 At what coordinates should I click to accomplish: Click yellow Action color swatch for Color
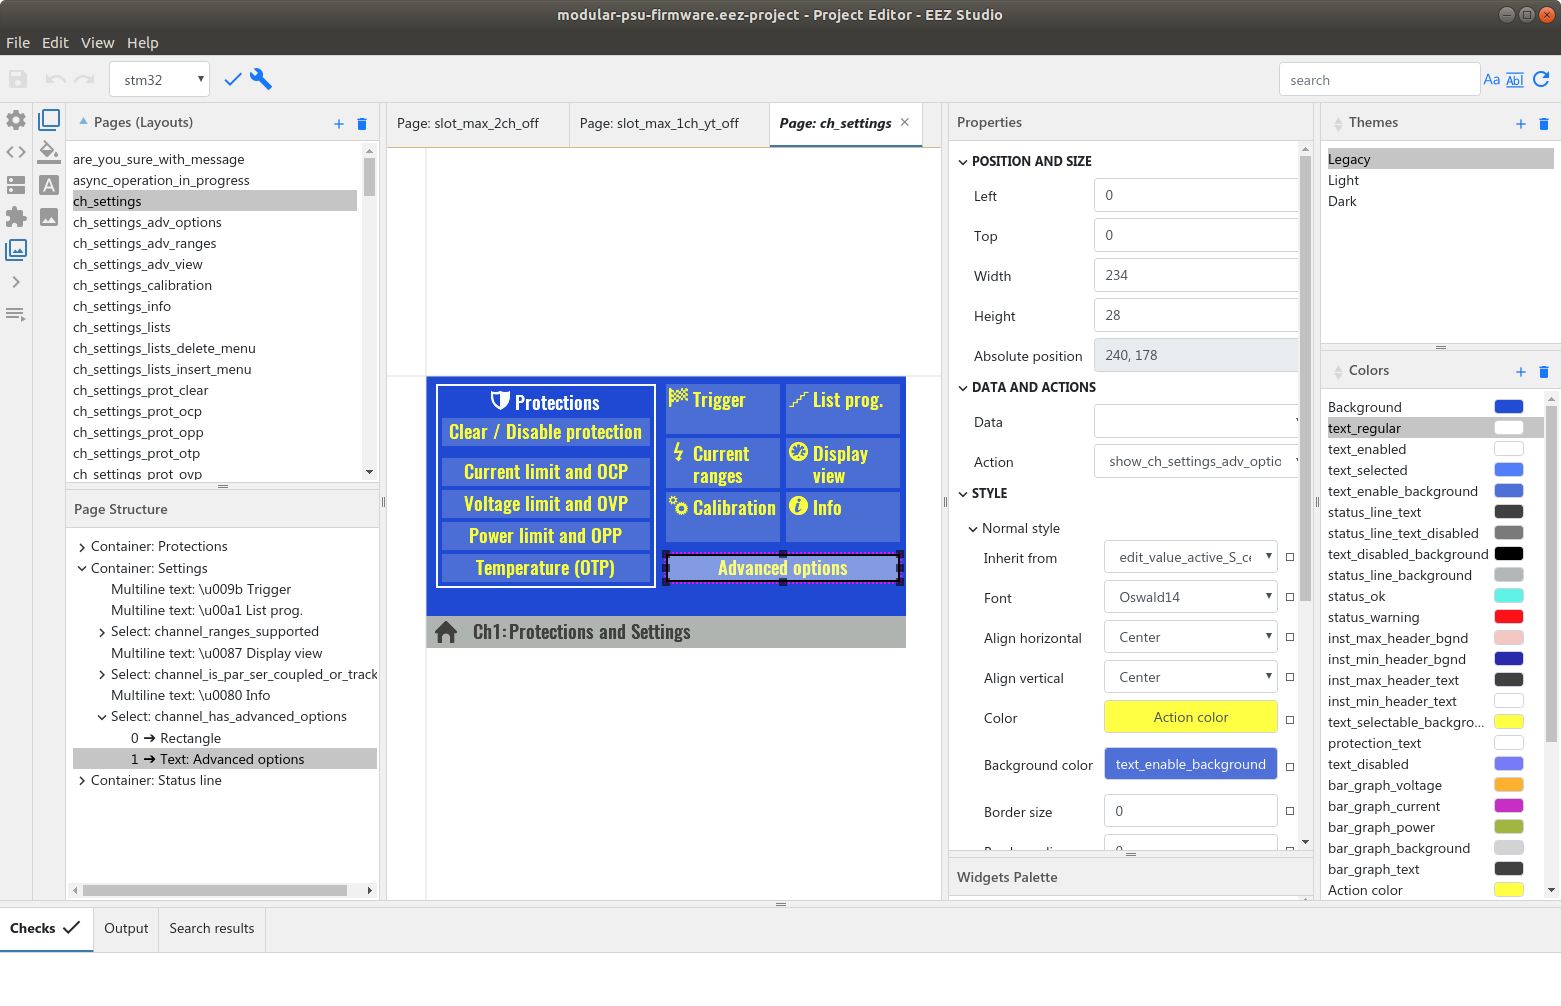1191,717
